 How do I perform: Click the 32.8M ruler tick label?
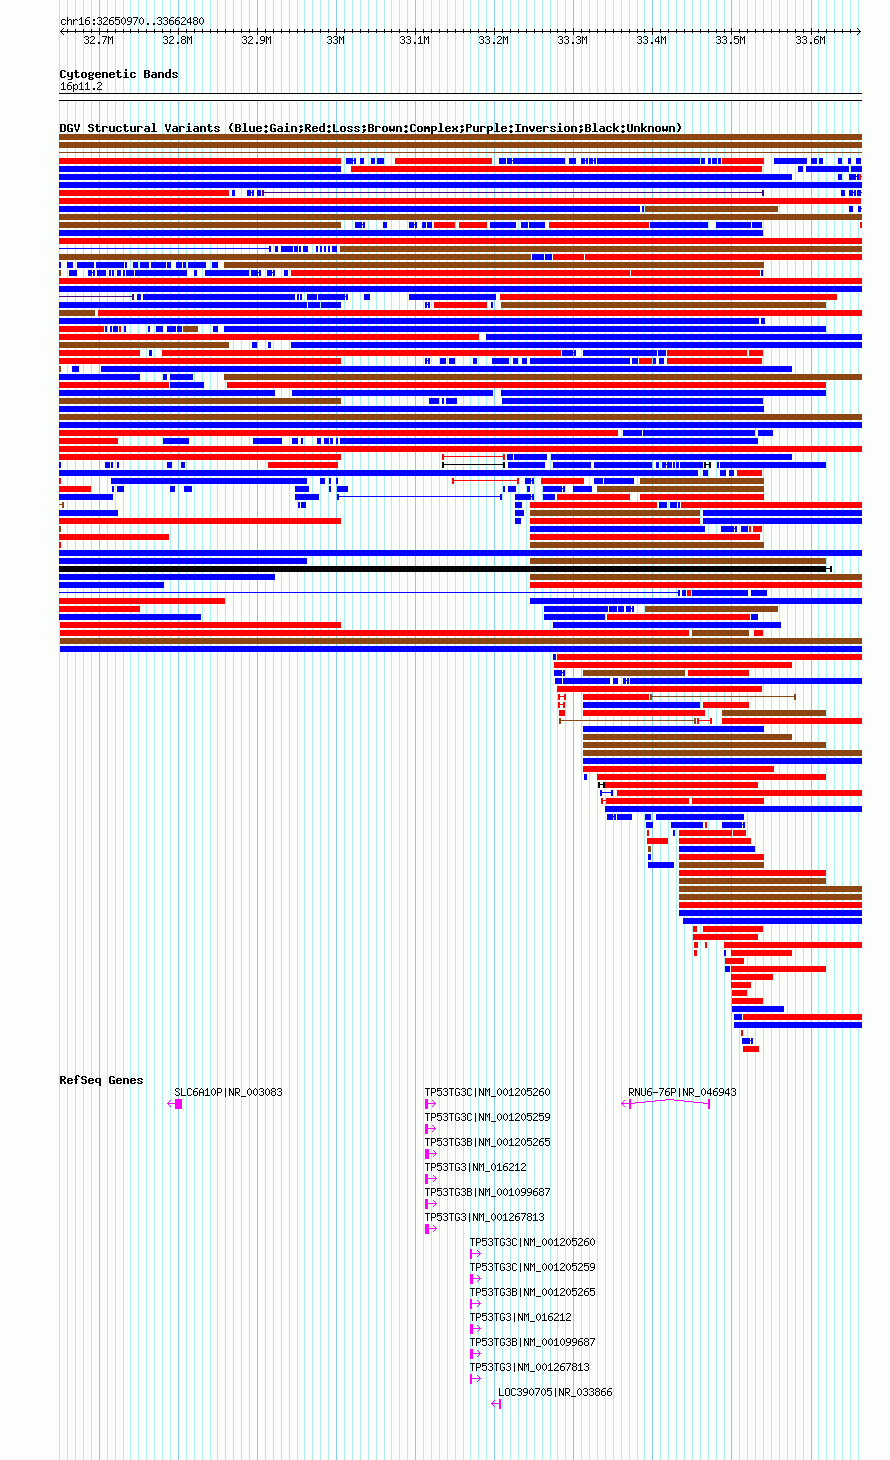tap(177, 40)
